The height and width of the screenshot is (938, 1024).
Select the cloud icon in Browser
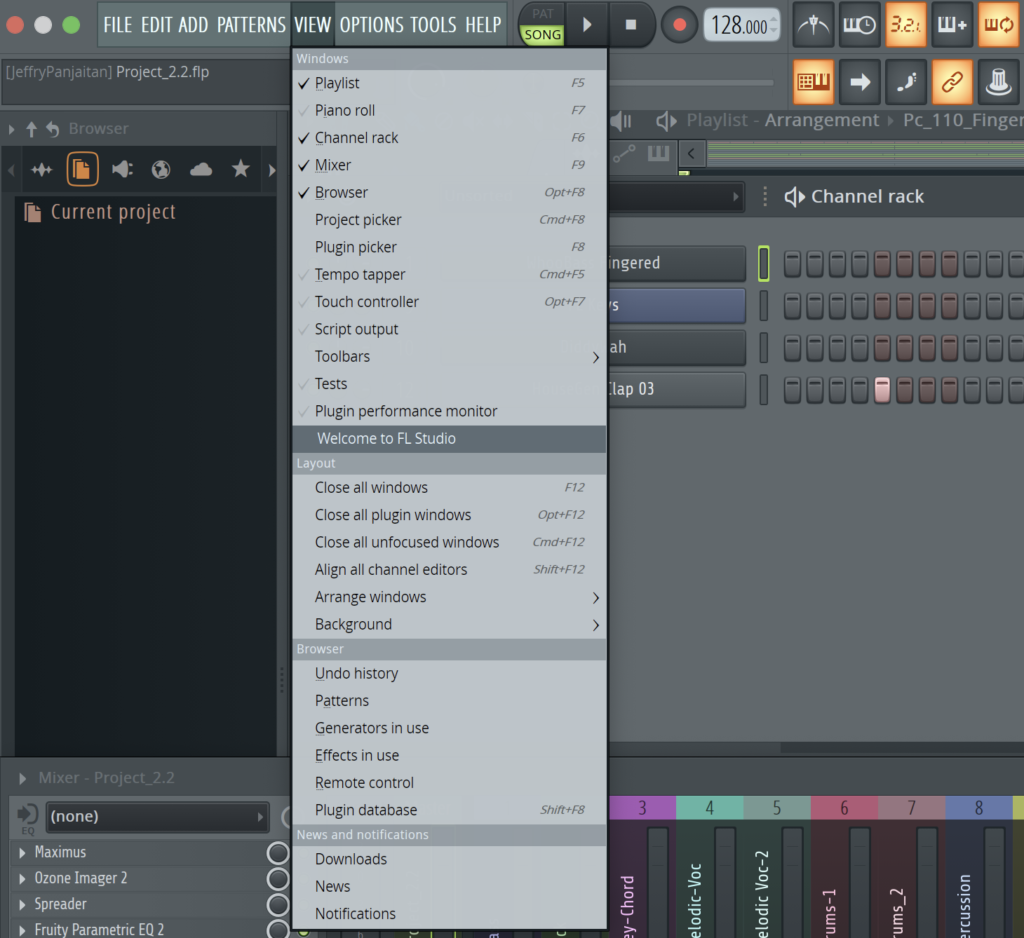pyautogui.click(x=201, y=169)
